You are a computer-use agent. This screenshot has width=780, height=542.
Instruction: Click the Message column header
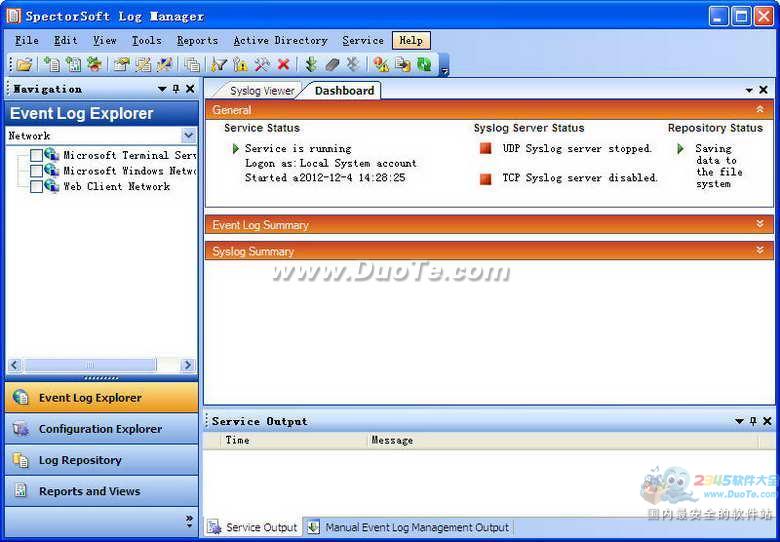click(x=564, y=440)
